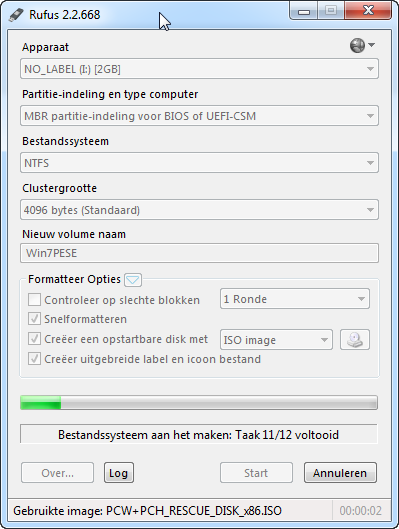Open the Partitie-indeling dropdown
This screenshot has height=529, width=399.
click(x=199, y=116)
